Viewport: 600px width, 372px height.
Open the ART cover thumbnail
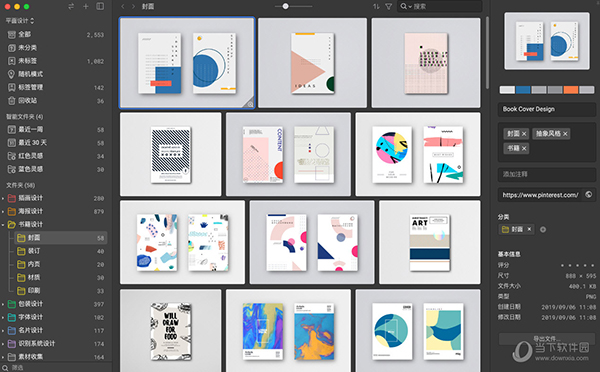(430, 242)
